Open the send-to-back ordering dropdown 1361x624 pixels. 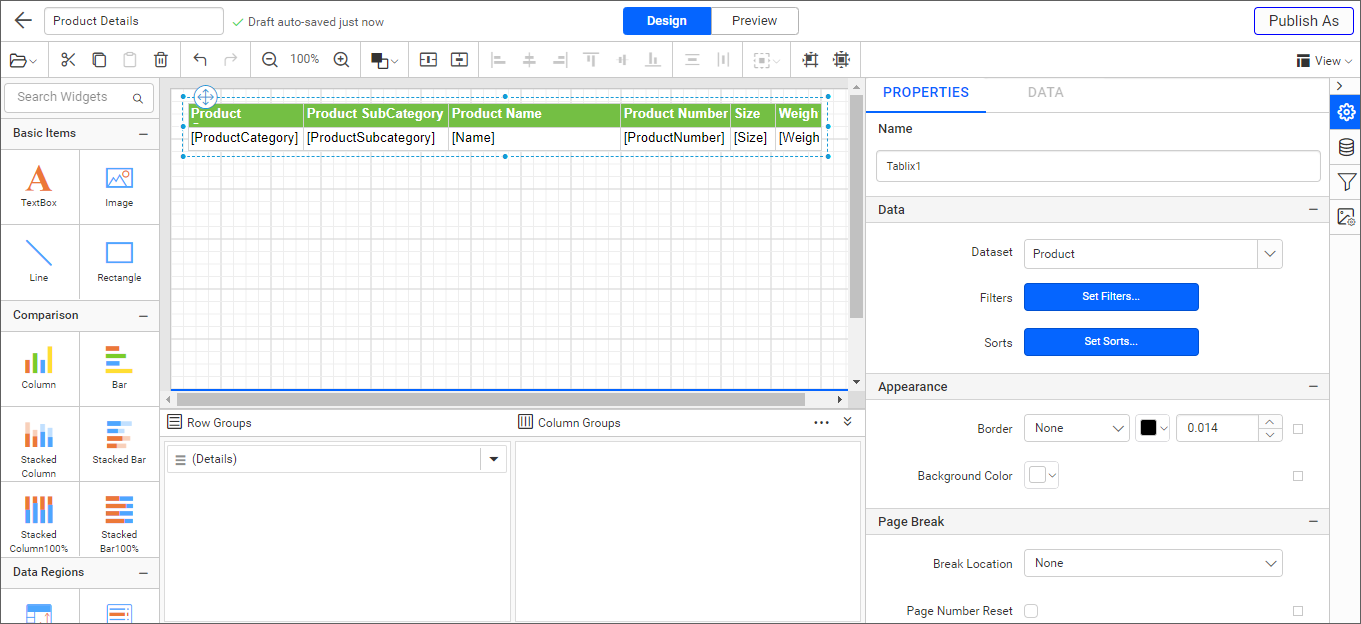(385, 60)
